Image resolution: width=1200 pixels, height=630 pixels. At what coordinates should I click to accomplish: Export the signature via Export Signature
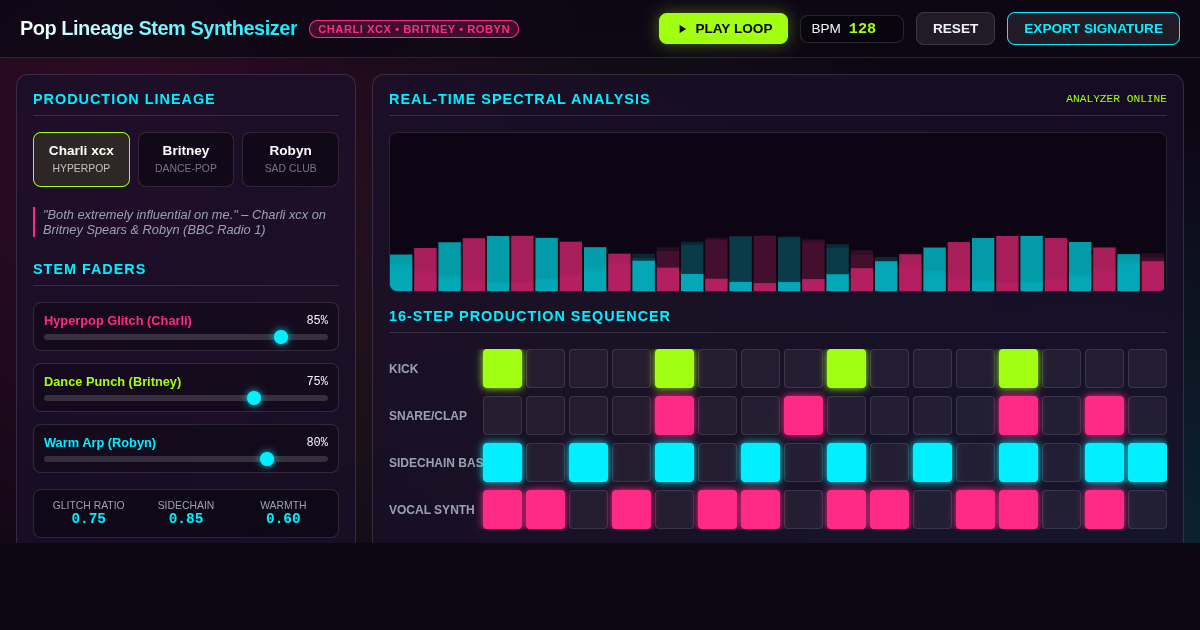pyautogui.click(x=1093, y=28)
